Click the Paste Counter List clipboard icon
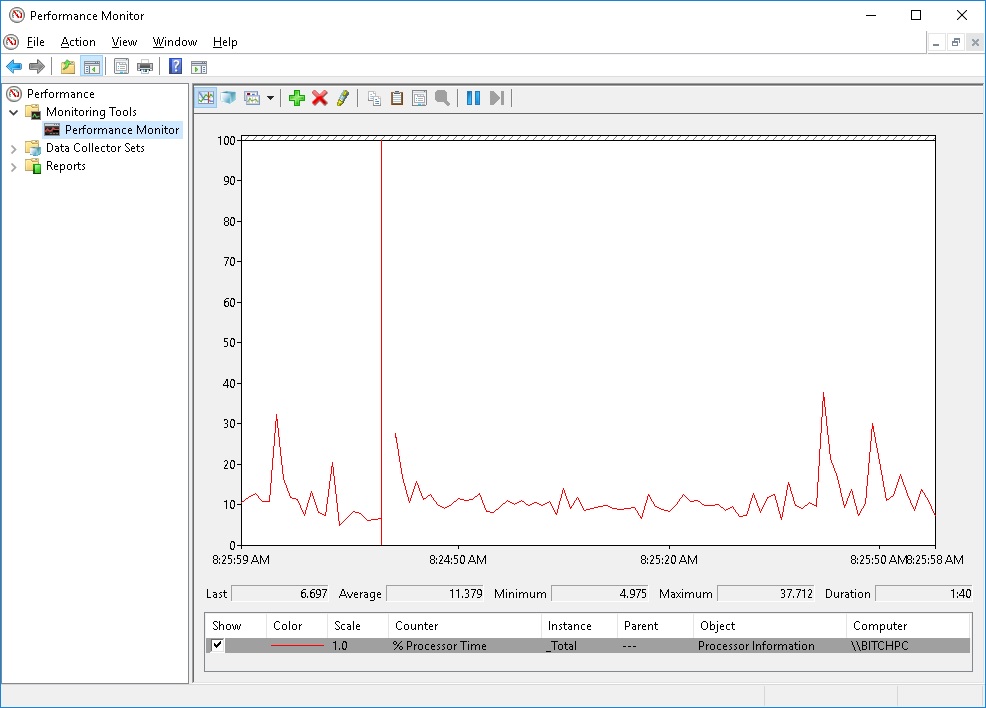The image size is (986, 708). tap(397, 98)
